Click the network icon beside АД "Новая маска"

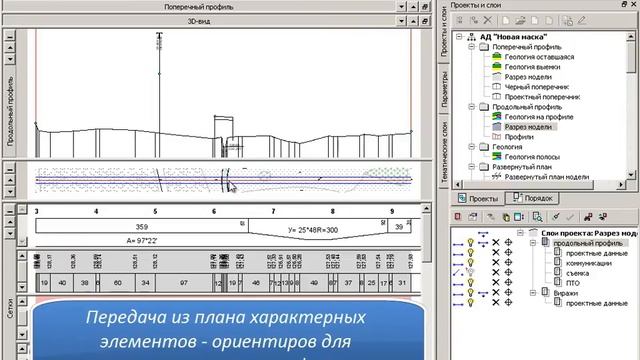click(x=471, y=36)
